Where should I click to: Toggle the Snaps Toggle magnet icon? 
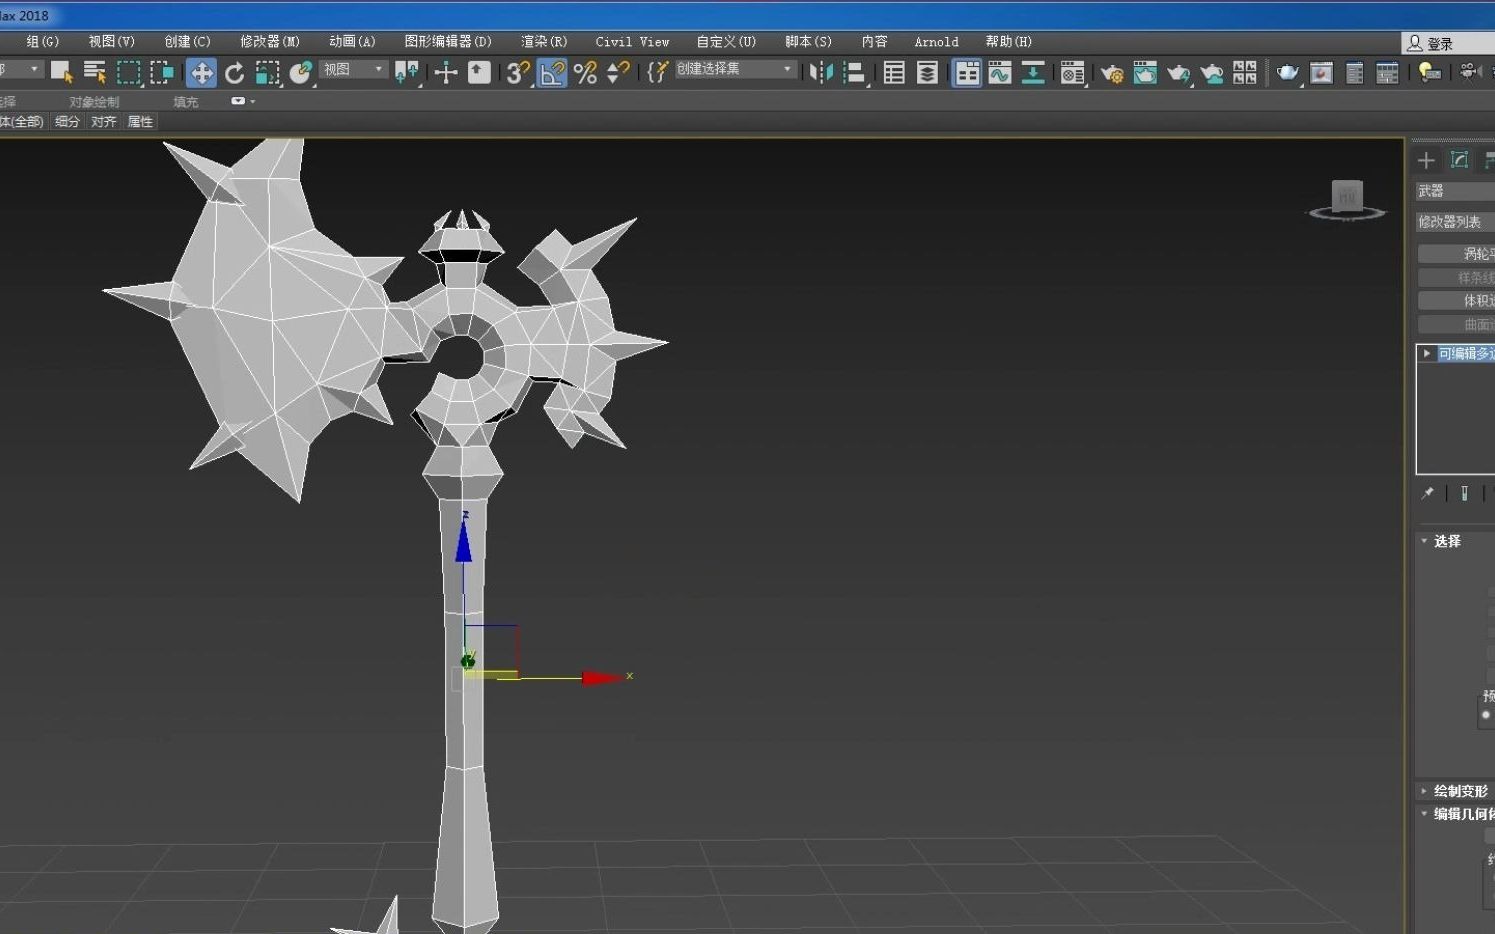tap(516, 72)
